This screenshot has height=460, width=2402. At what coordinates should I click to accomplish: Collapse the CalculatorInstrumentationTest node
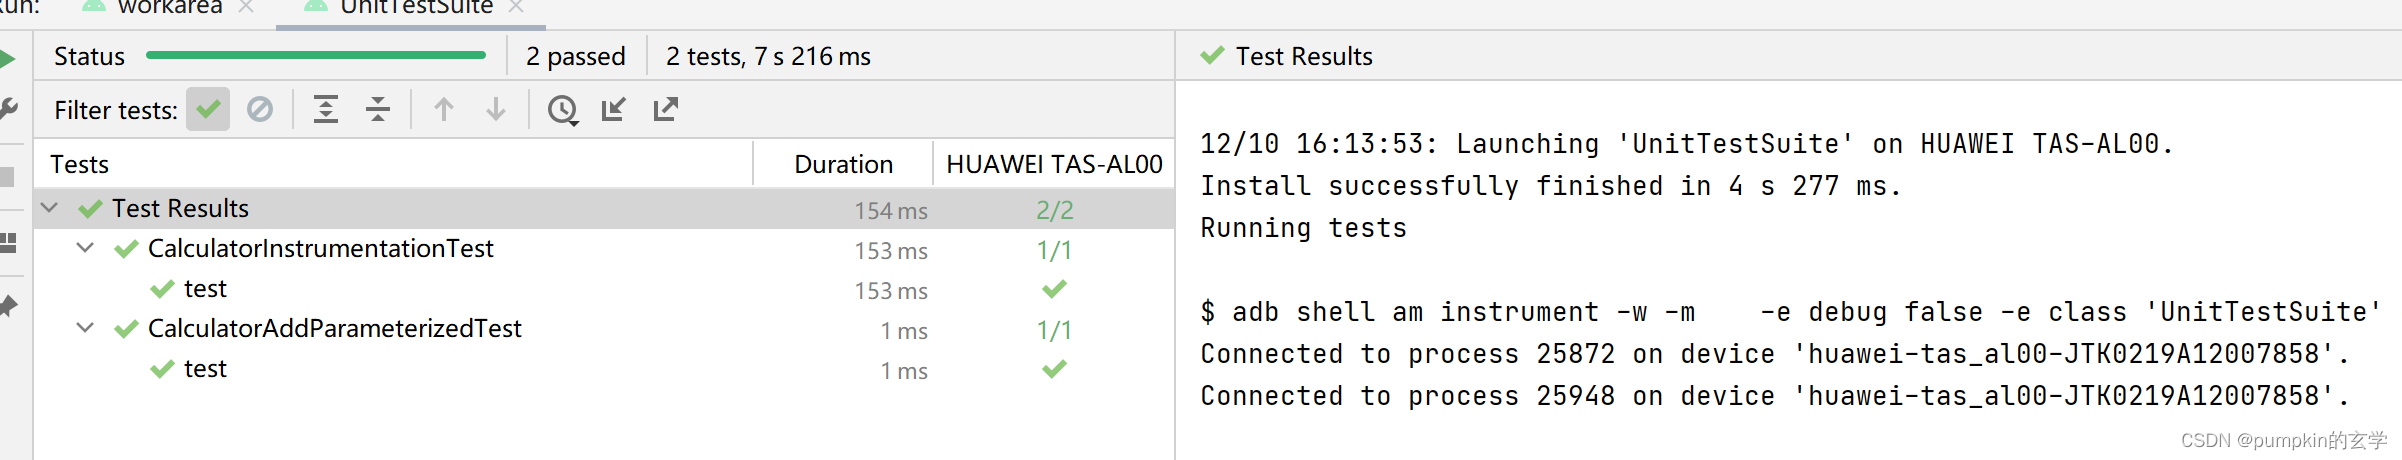tap(86, 248)
